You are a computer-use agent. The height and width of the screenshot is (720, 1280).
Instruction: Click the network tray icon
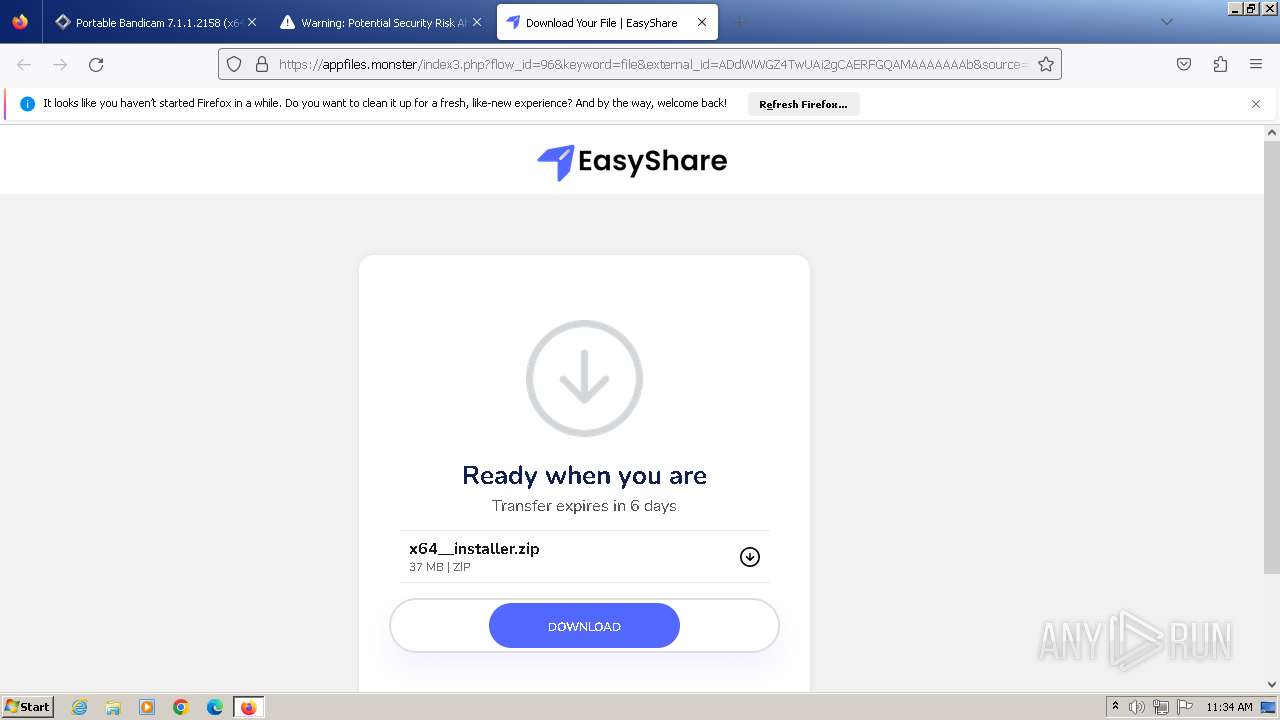[1161, 707]
